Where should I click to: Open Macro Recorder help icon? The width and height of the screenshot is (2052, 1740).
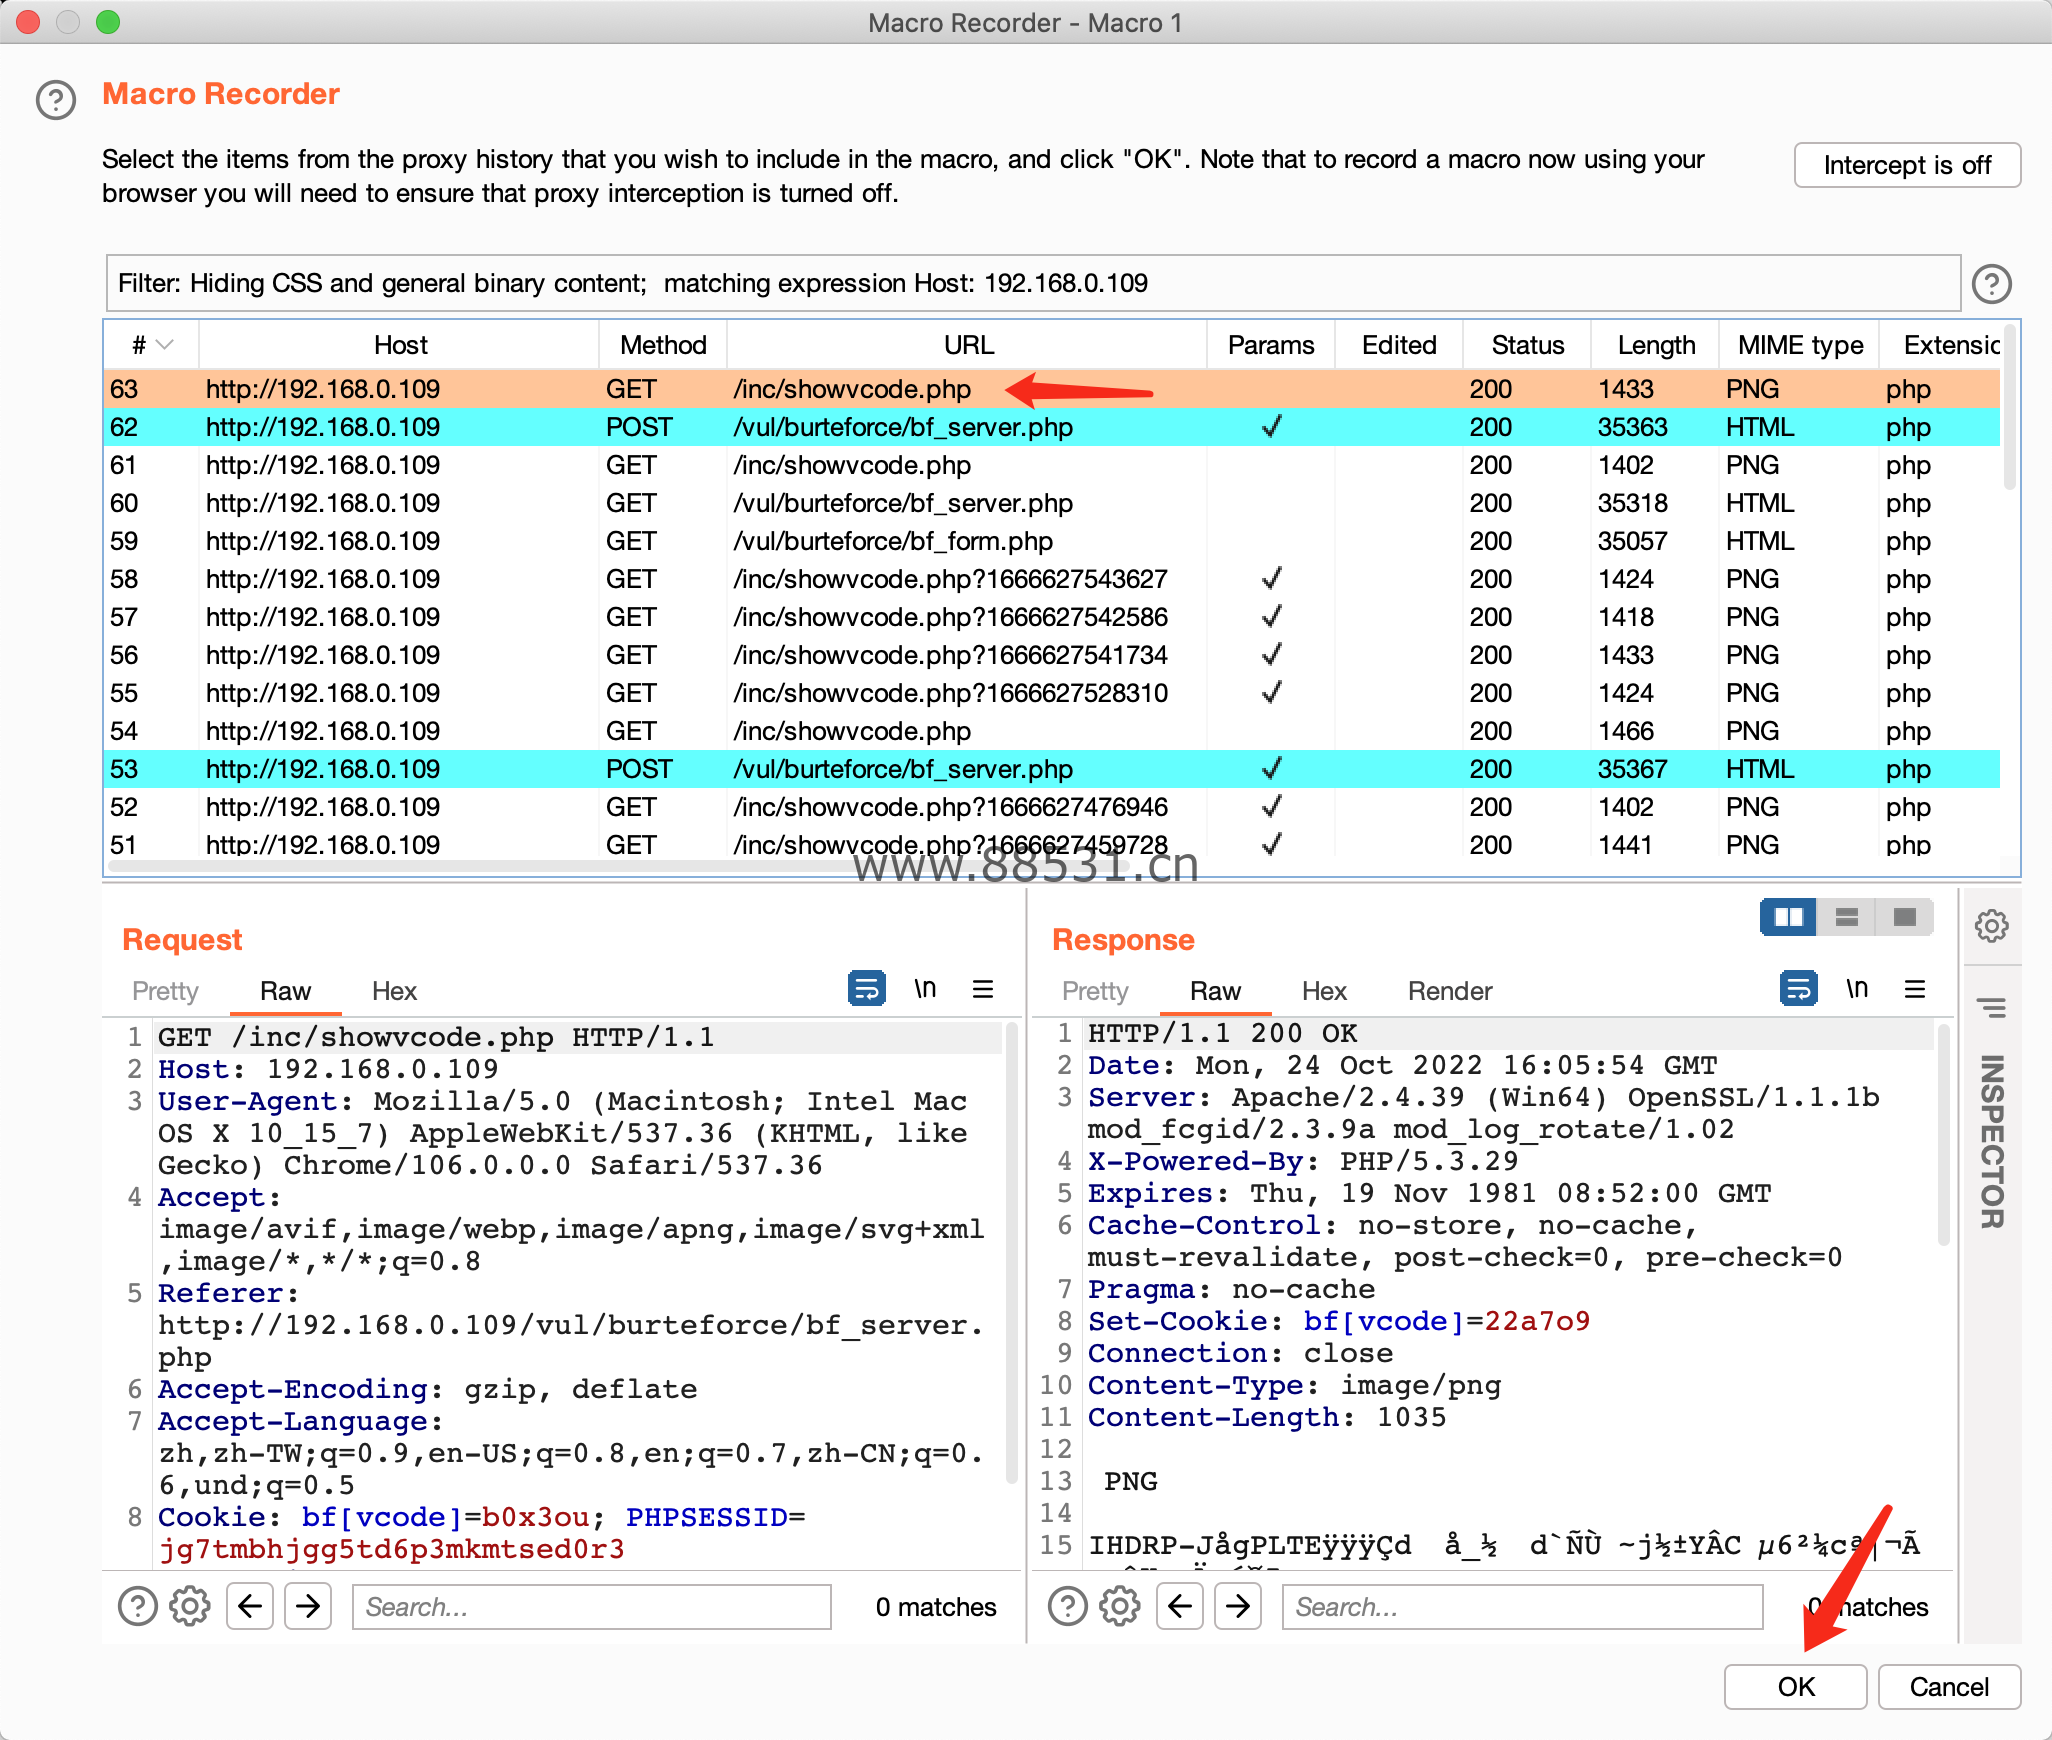56,100
